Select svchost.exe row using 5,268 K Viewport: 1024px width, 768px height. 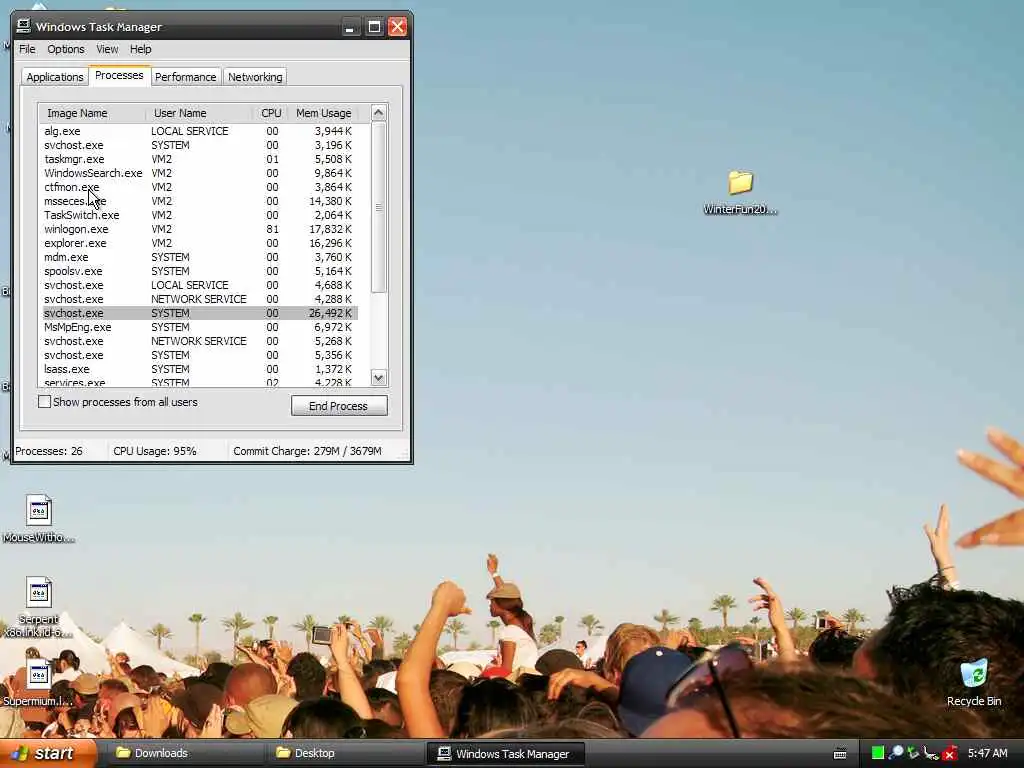tap(199, 341)
